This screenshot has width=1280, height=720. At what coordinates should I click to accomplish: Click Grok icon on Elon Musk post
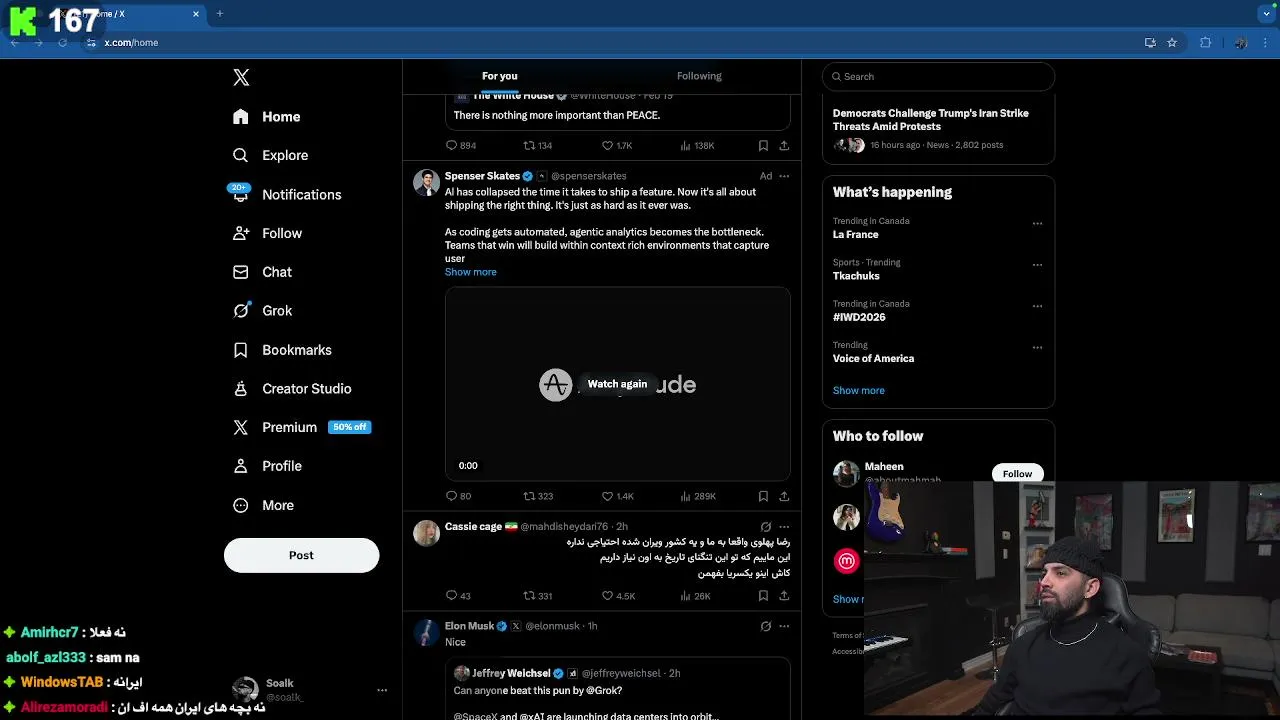tap(765, 626)
